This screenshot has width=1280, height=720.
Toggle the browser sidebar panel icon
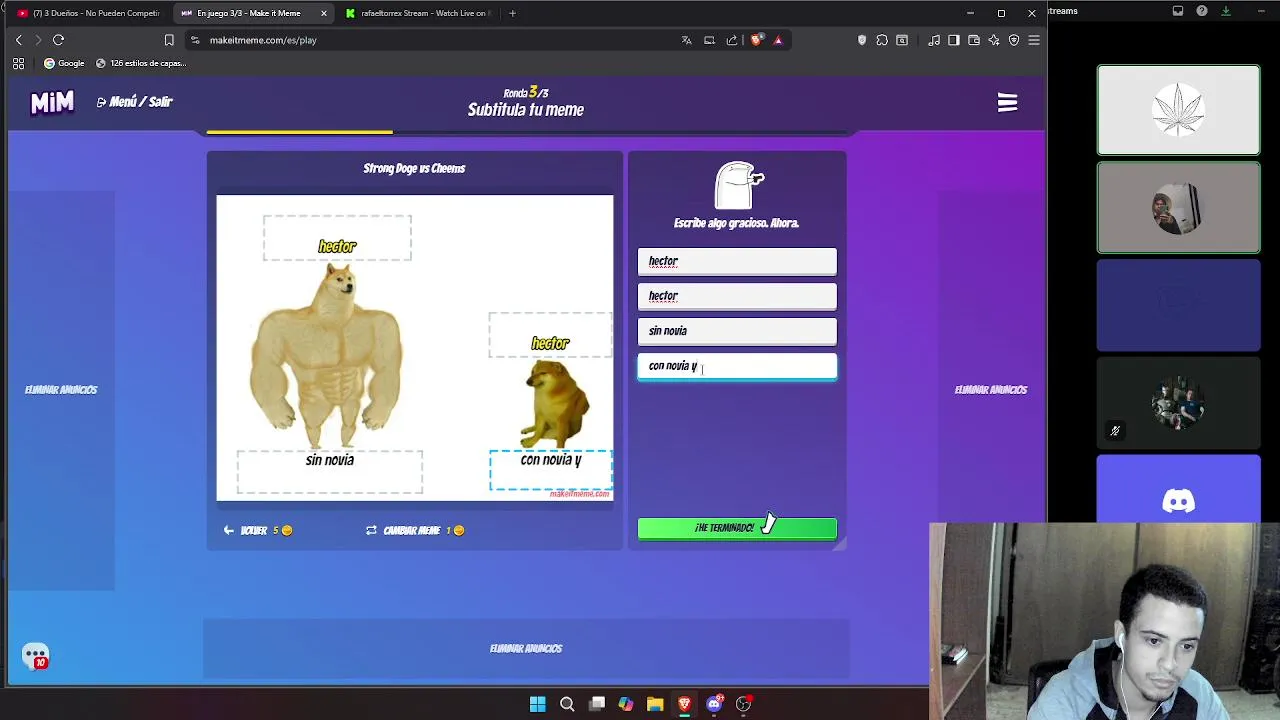[x=954, y=40]
